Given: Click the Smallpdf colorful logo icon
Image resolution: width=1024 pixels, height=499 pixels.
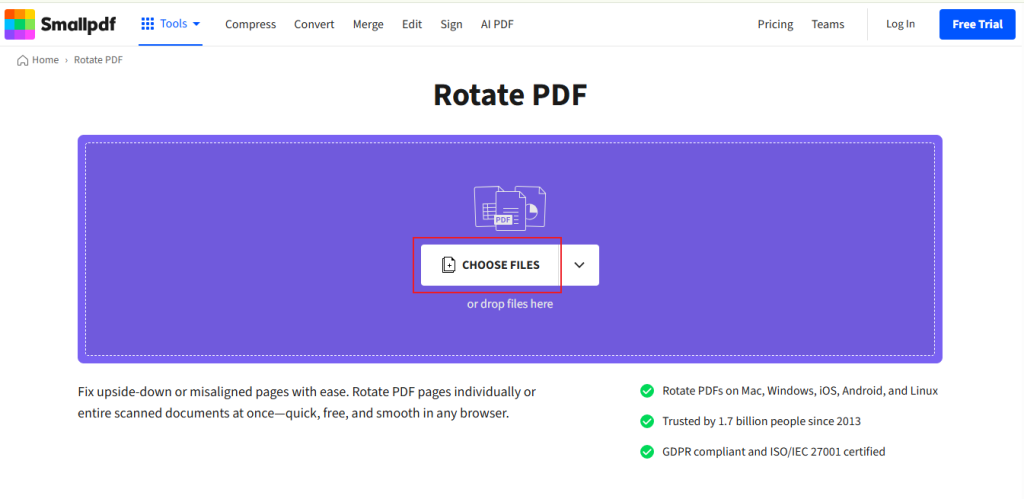Looking at the screenshot, I should coord(20,24).
